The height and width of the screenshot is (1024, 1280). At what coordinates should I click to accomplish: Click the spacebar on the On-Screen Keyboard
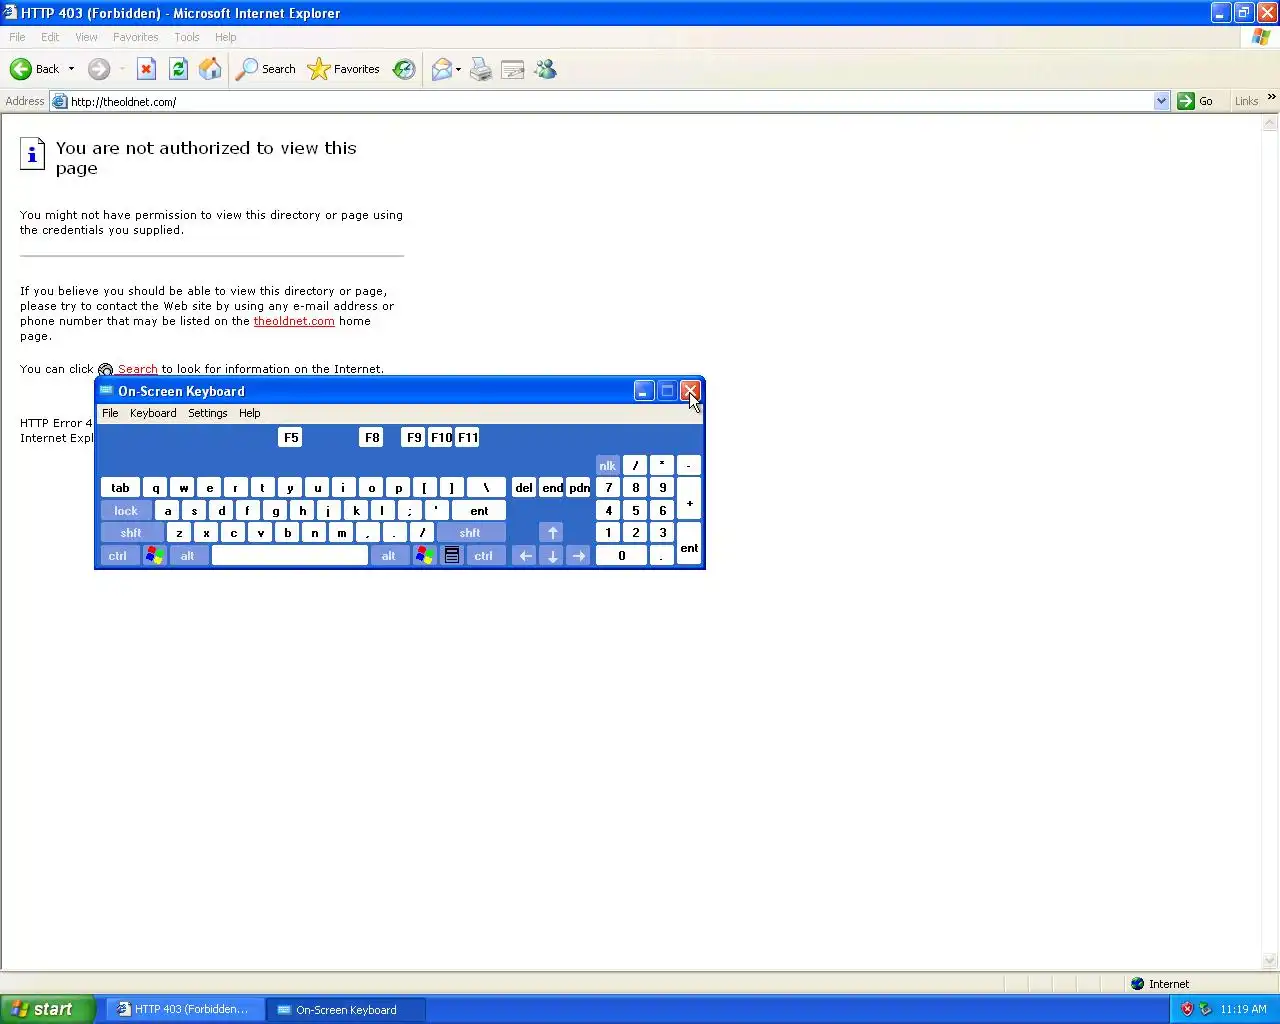pos(290,555)
